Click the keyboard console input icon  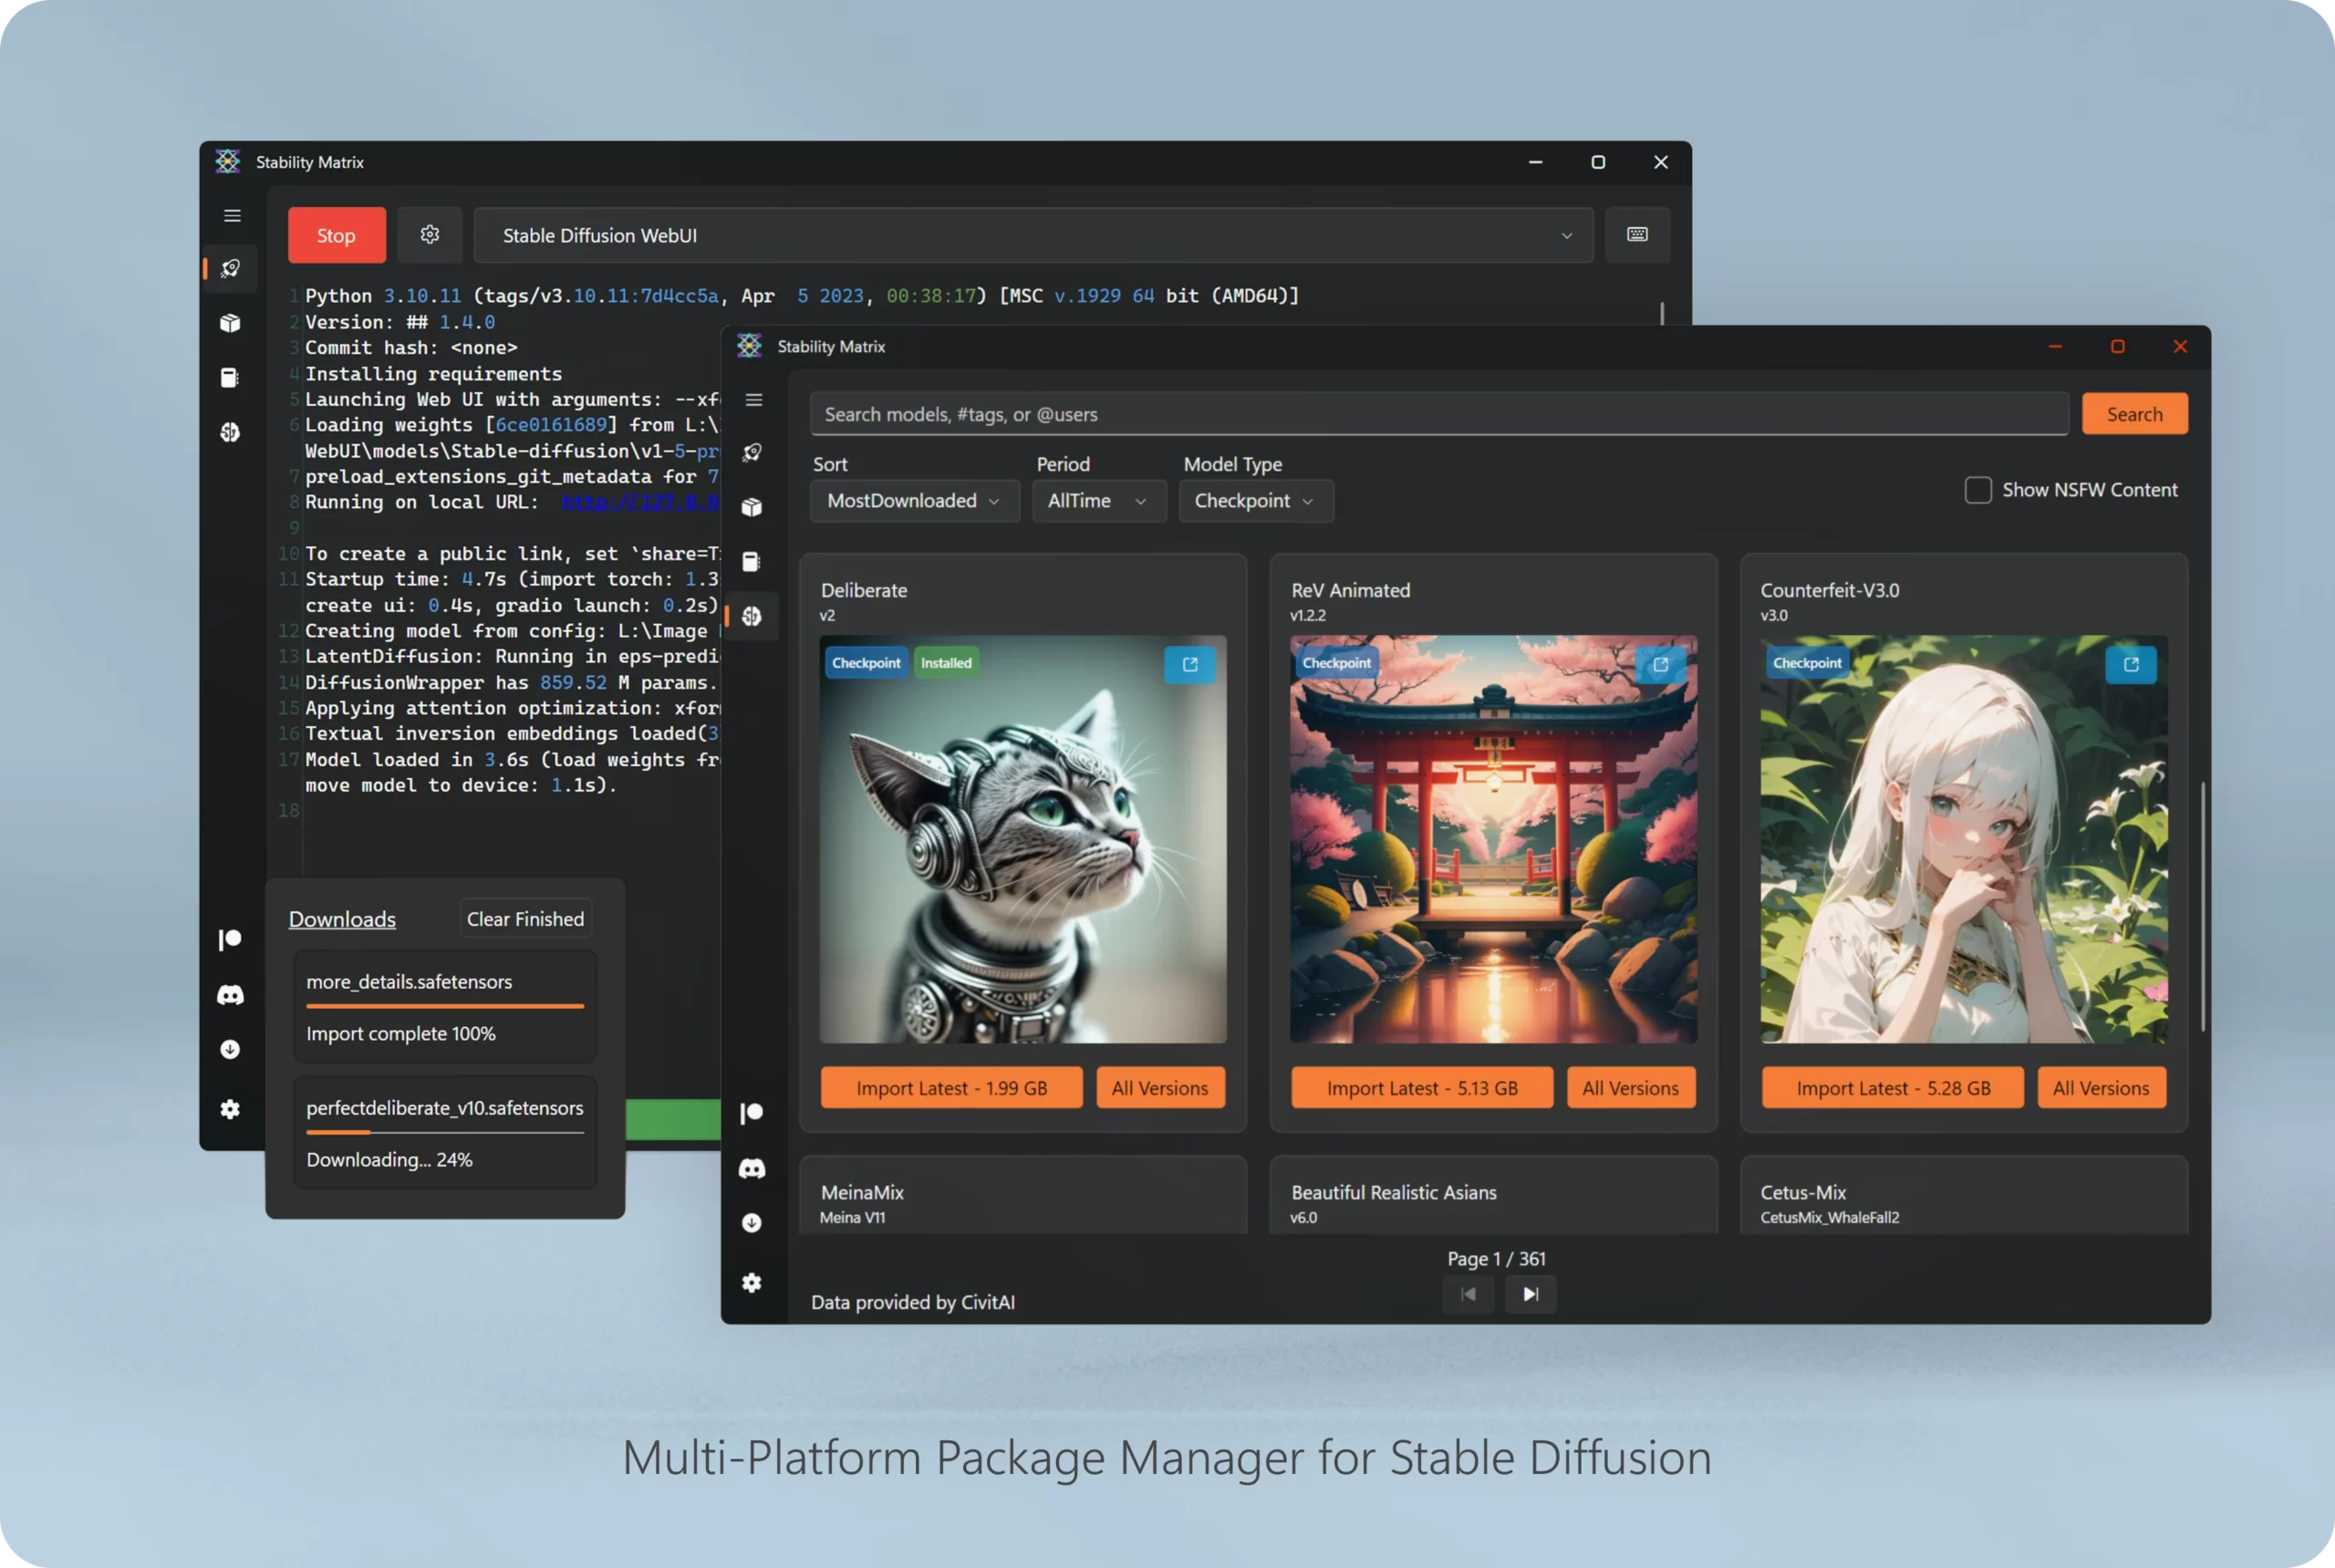click(x=1637, y=235)
